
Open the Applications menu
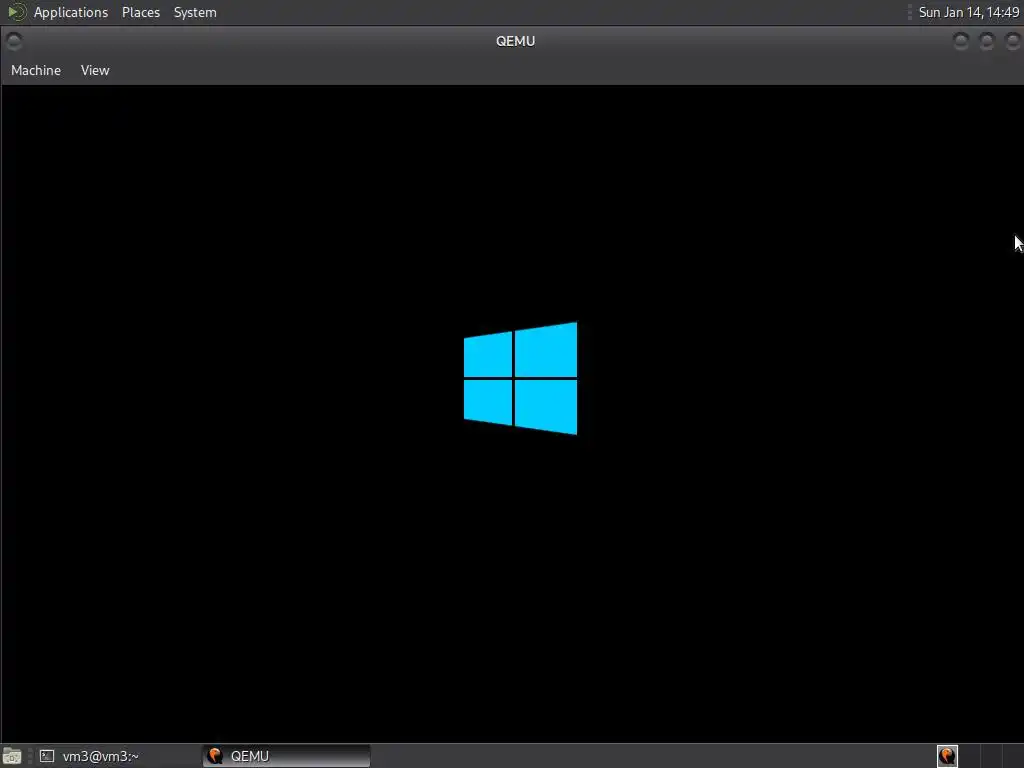click(x=71, y=12)
